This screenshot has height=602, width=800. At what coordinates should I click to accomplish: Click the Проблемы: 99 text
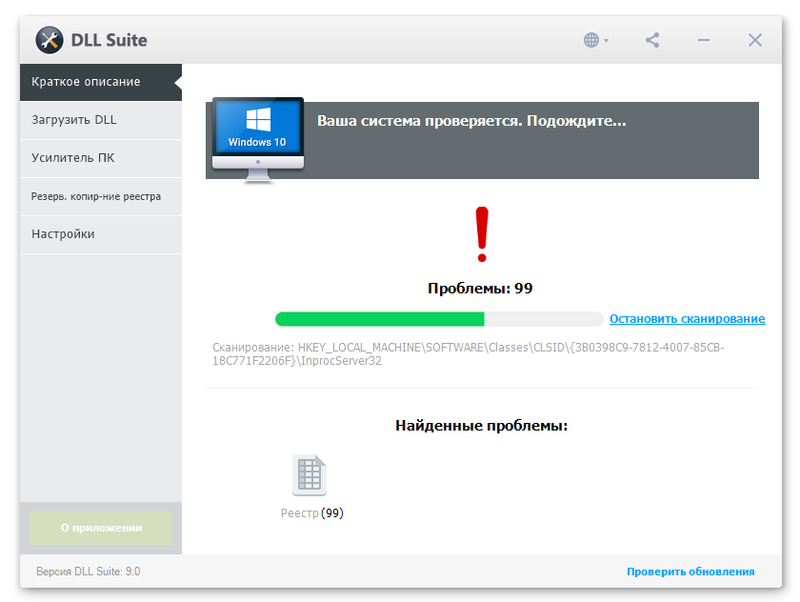pyautogui.click(x=480, y=288)
